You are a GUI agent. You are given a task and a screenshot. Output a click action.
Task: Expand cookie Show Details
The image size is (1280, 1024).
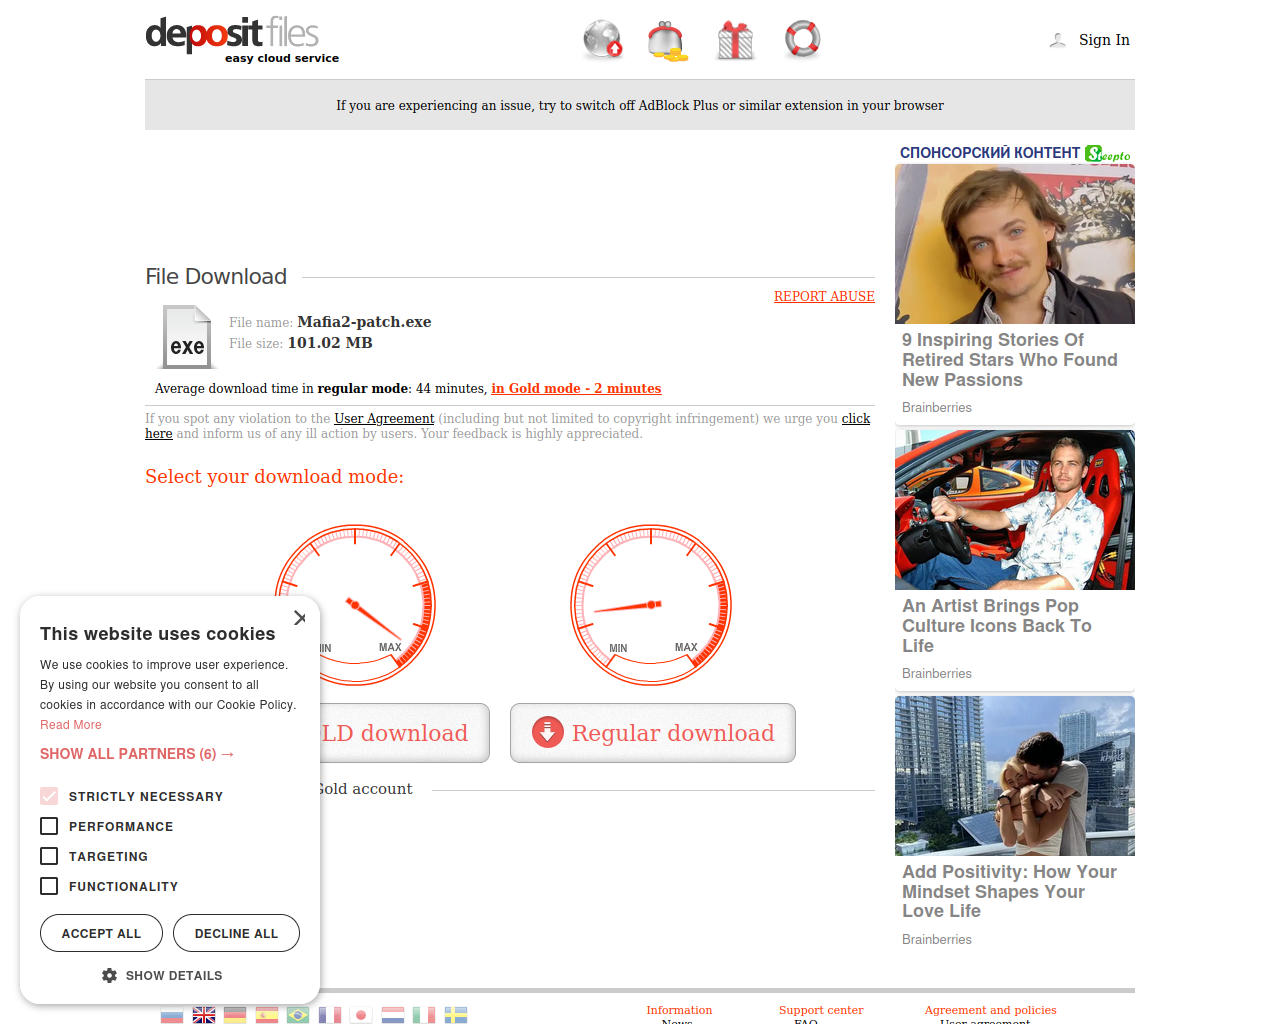[162, 975]
